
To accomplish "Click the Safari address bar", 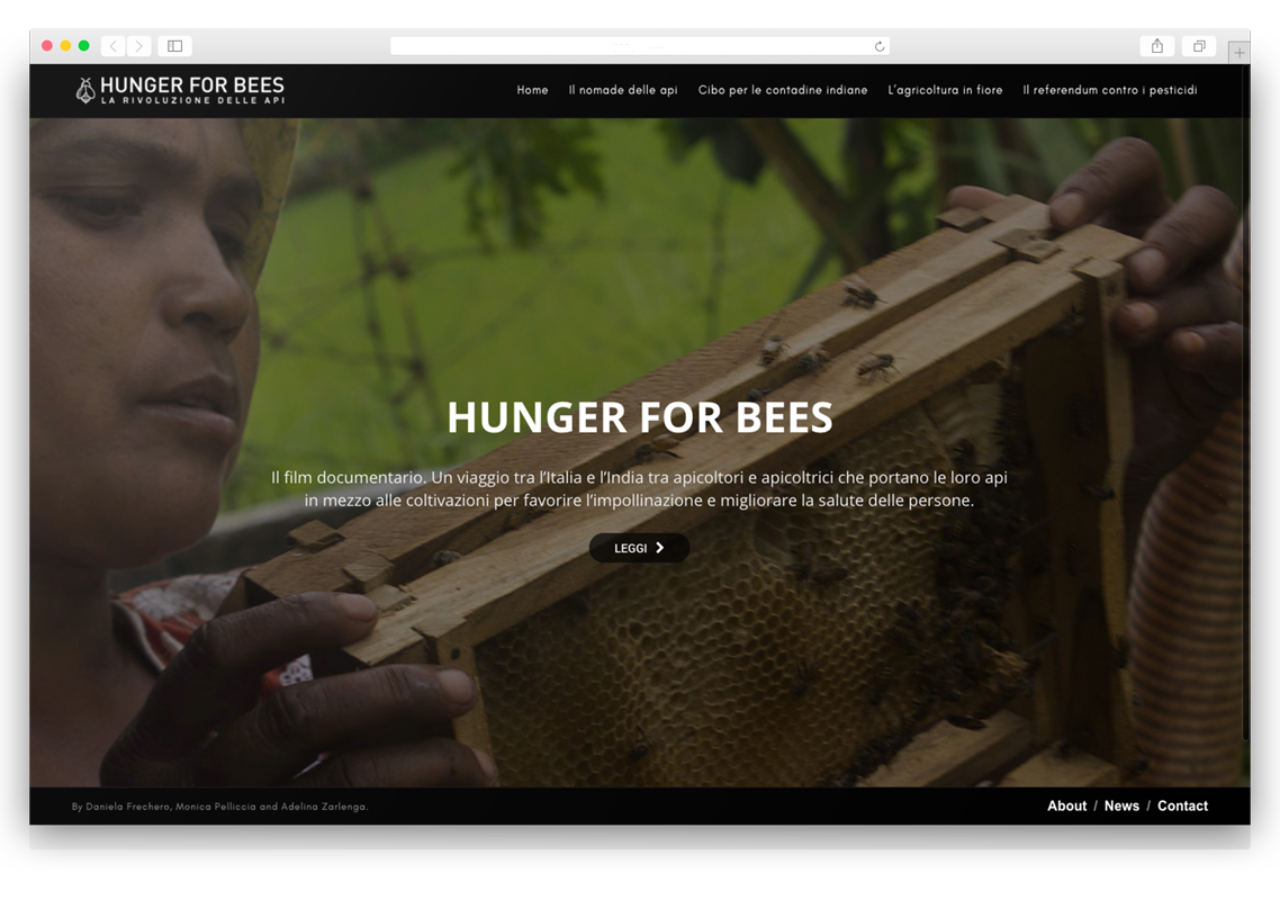I will pos(640,46).
